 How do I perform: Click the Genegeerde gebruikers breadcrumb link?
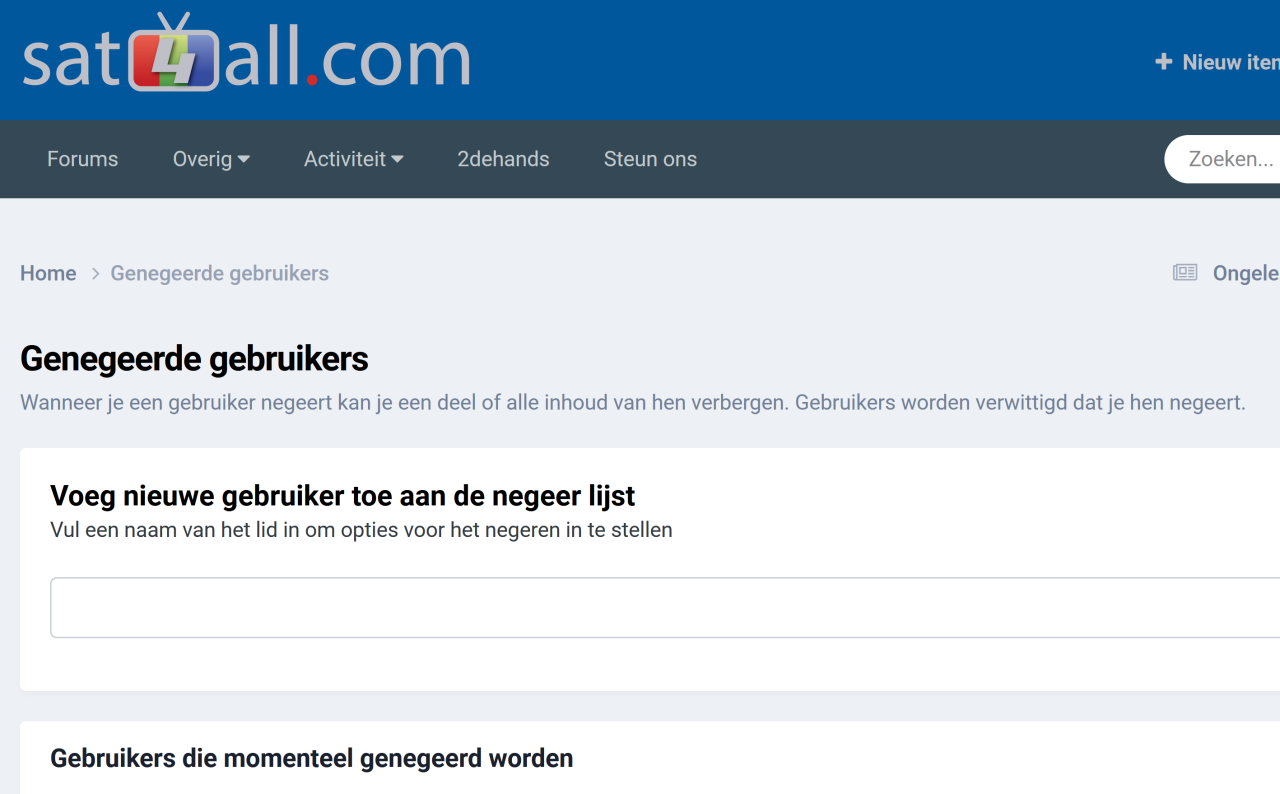coord(219,273)
